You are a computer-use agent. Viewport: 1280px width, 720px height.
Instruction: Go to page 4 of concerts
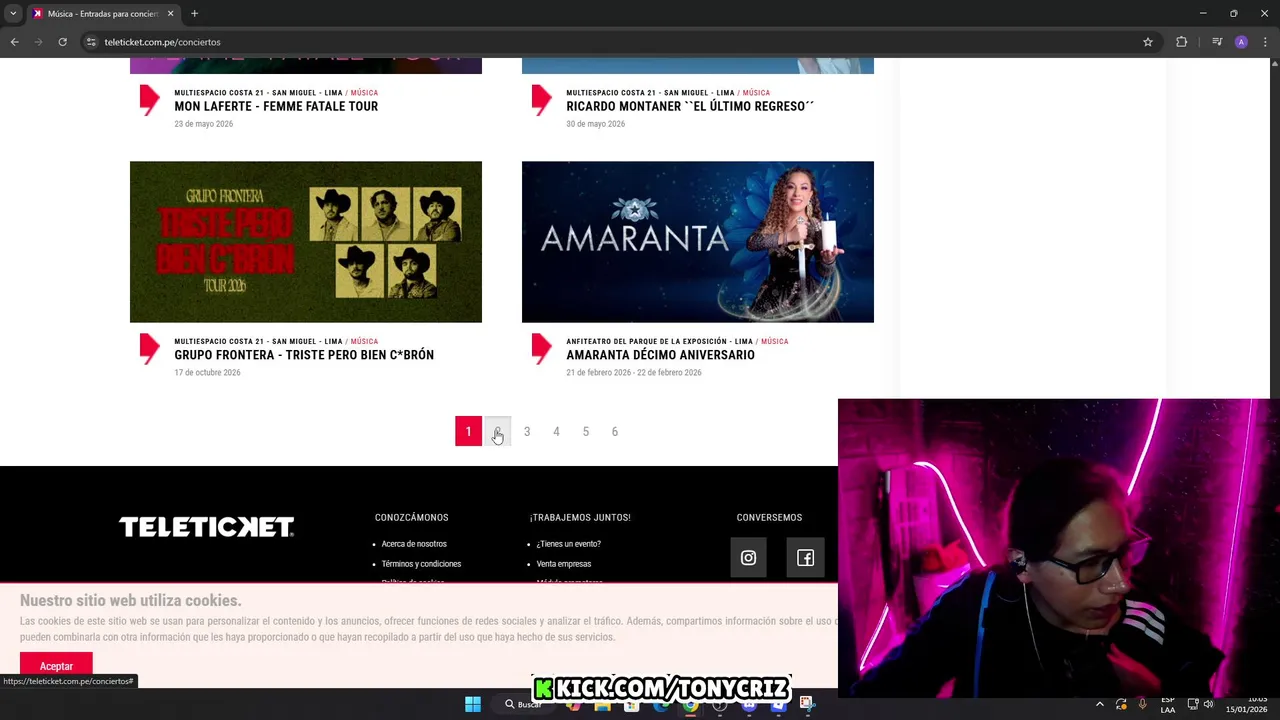[x=556, y=431]
